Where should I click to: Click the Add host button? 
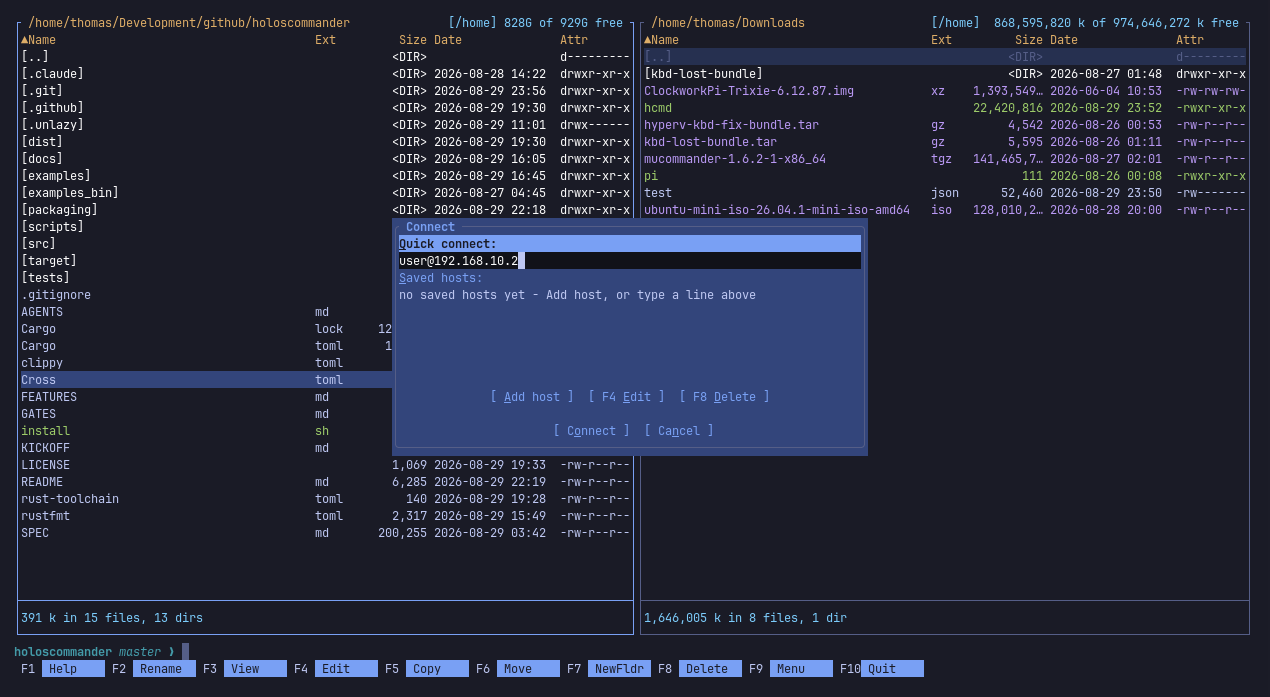(532, 397)
